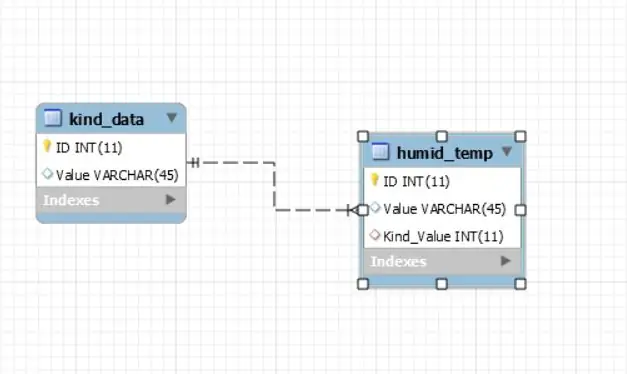Click the diamond icon beside humid_temp Value
The image size is (627, 374).
(375, 208)
